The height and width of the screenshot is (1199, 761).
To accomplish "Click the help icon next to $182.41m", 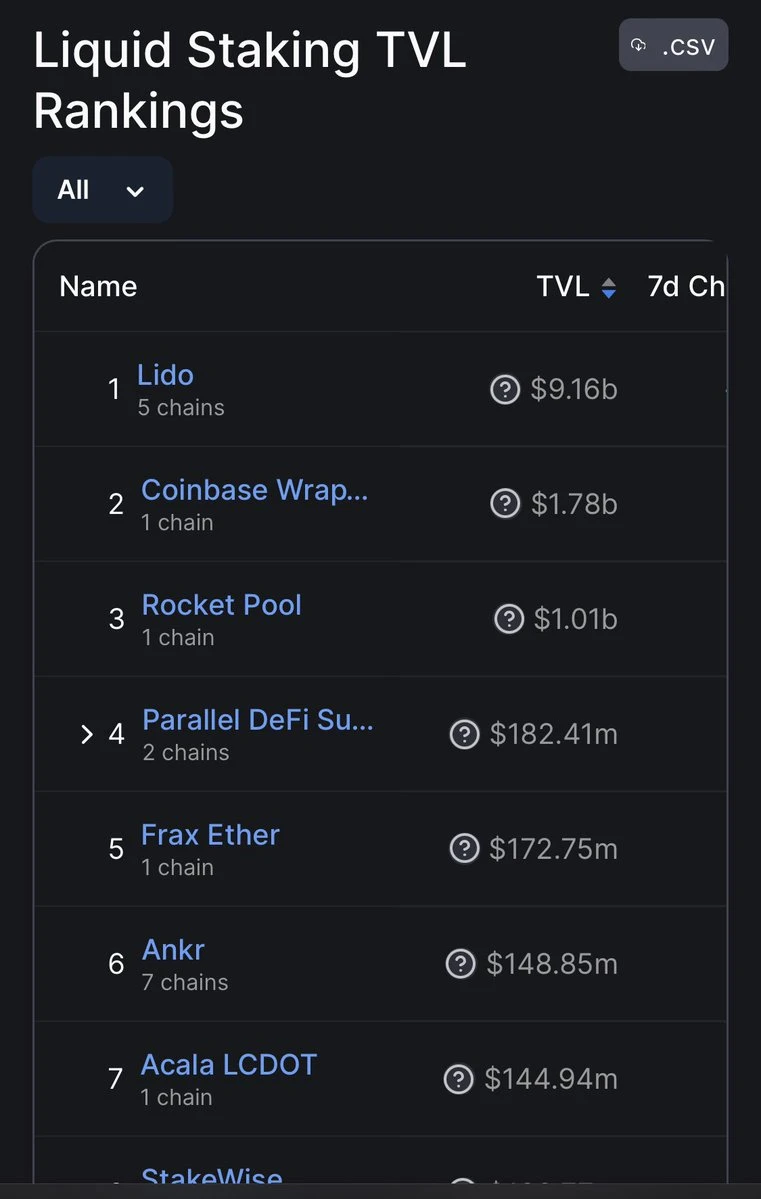I will pos(464,734).
